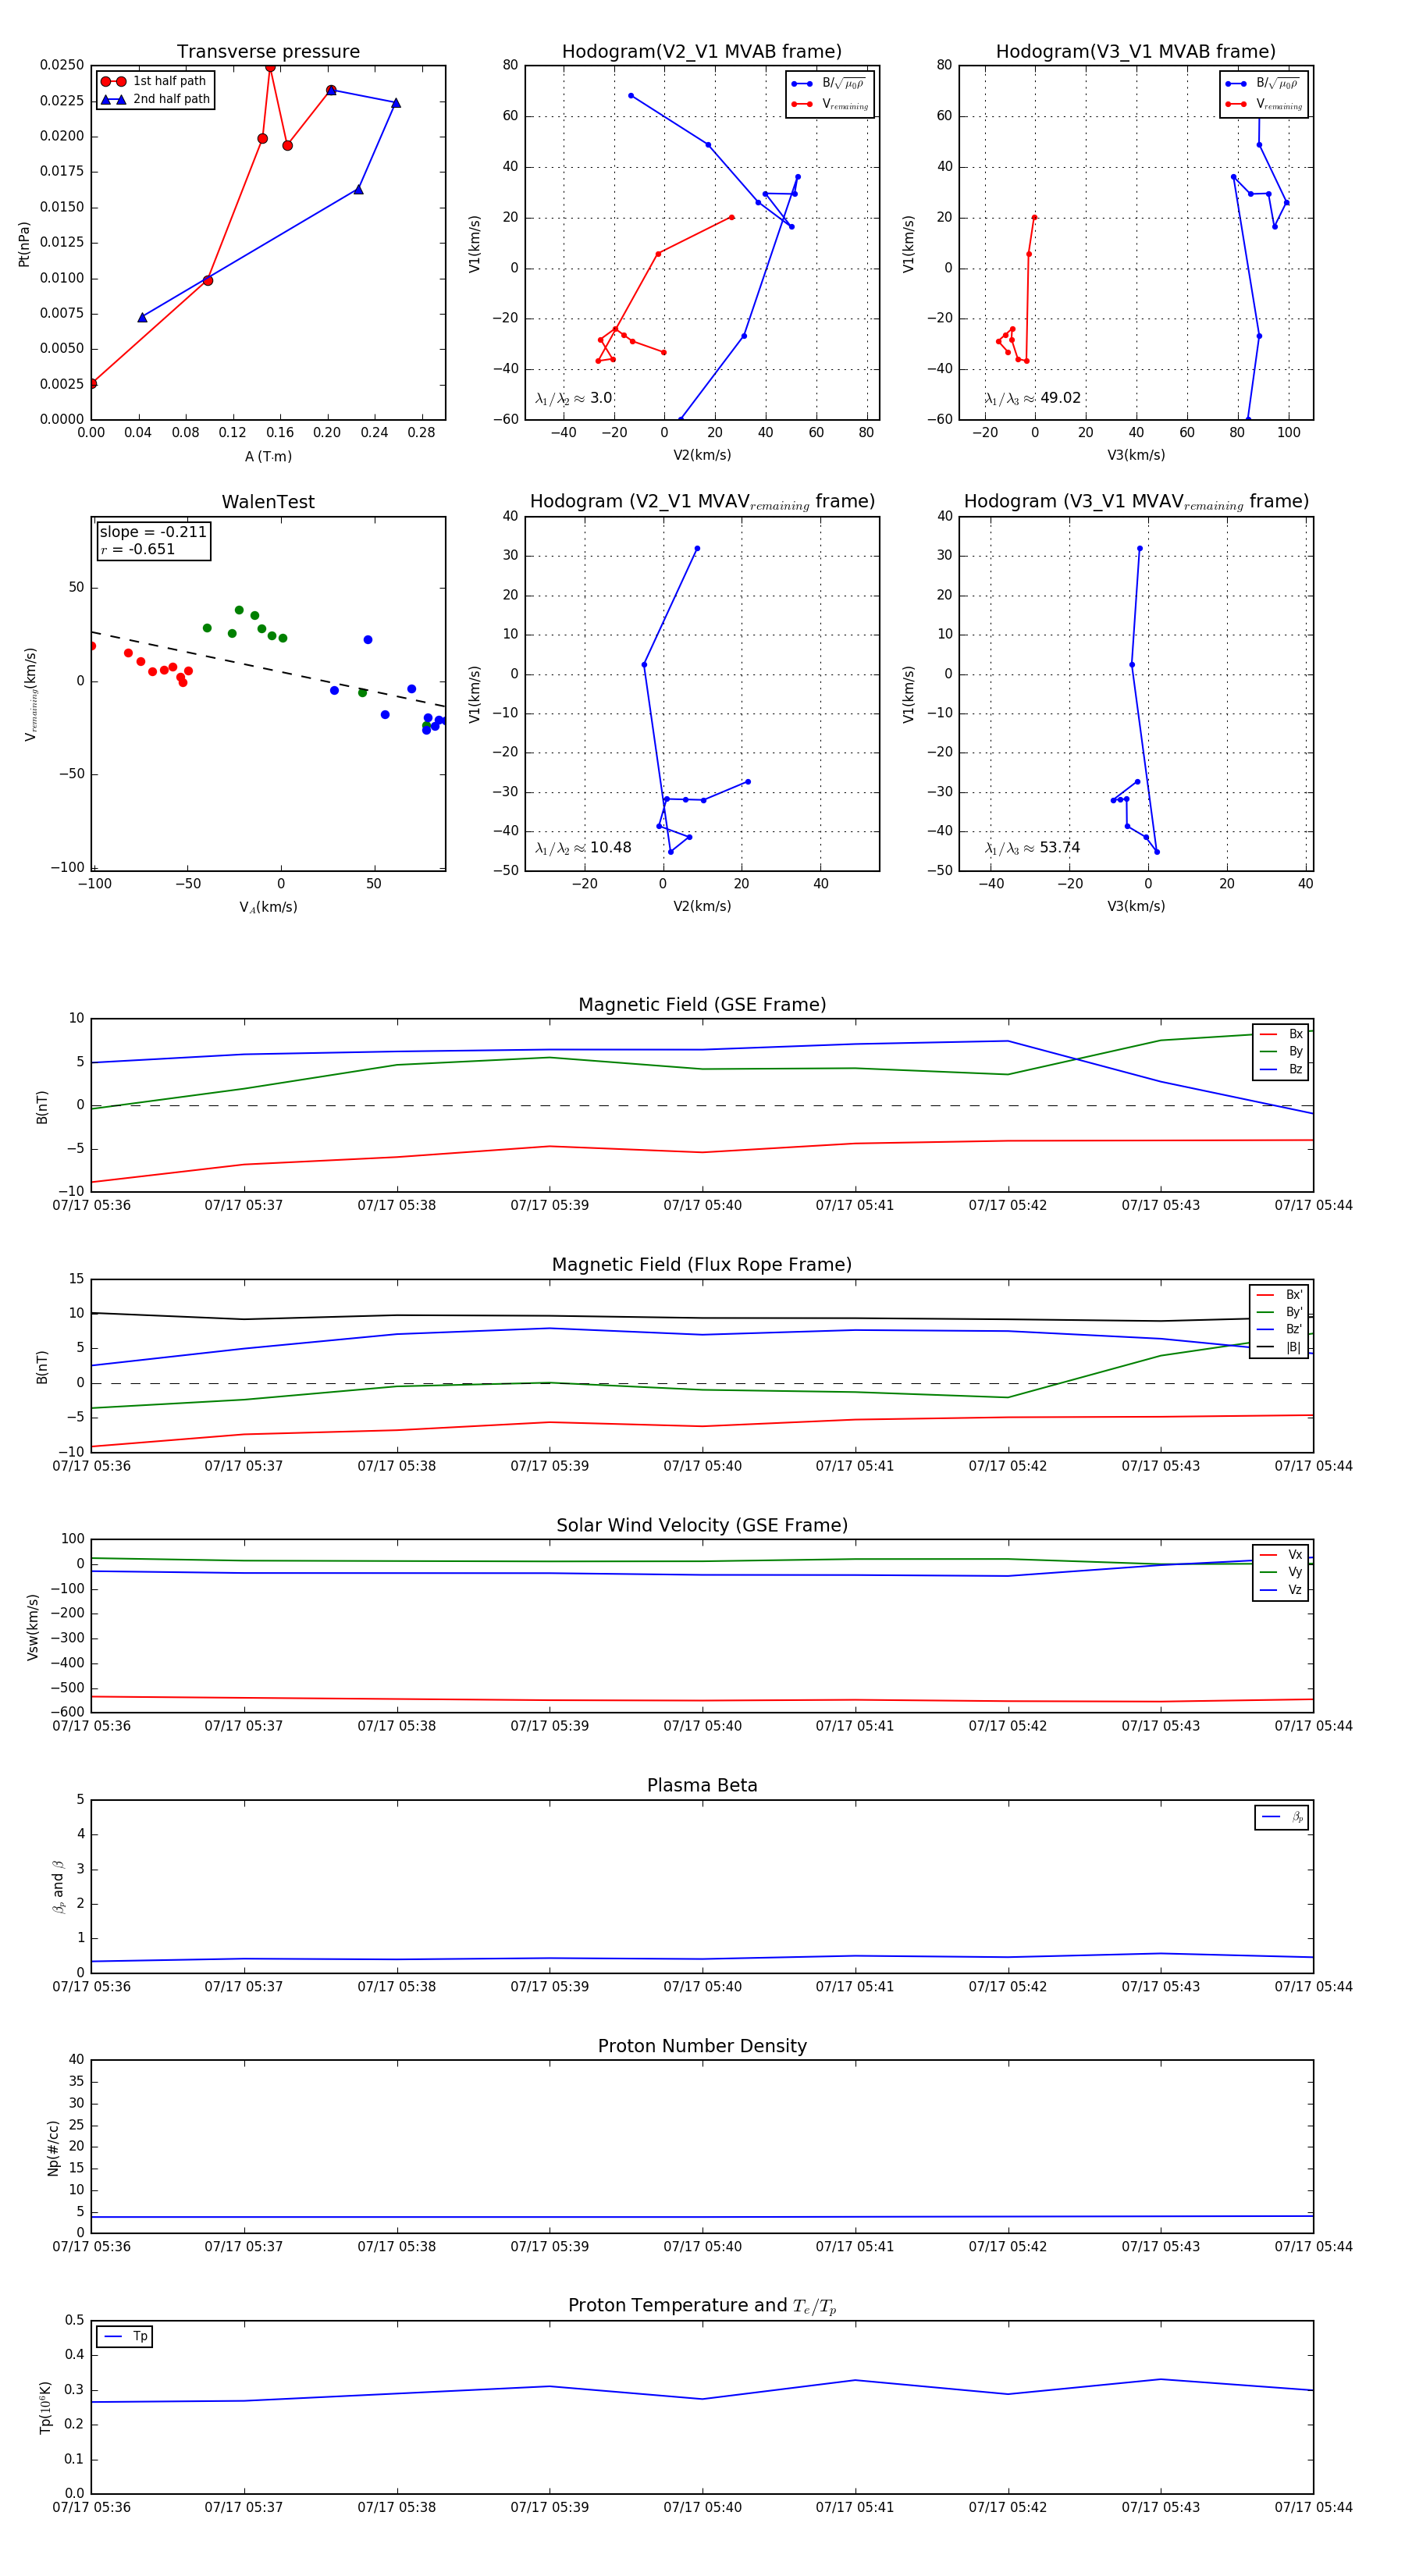
Task: Click the By legend entry in GSE plot
Action: 1281,1051
